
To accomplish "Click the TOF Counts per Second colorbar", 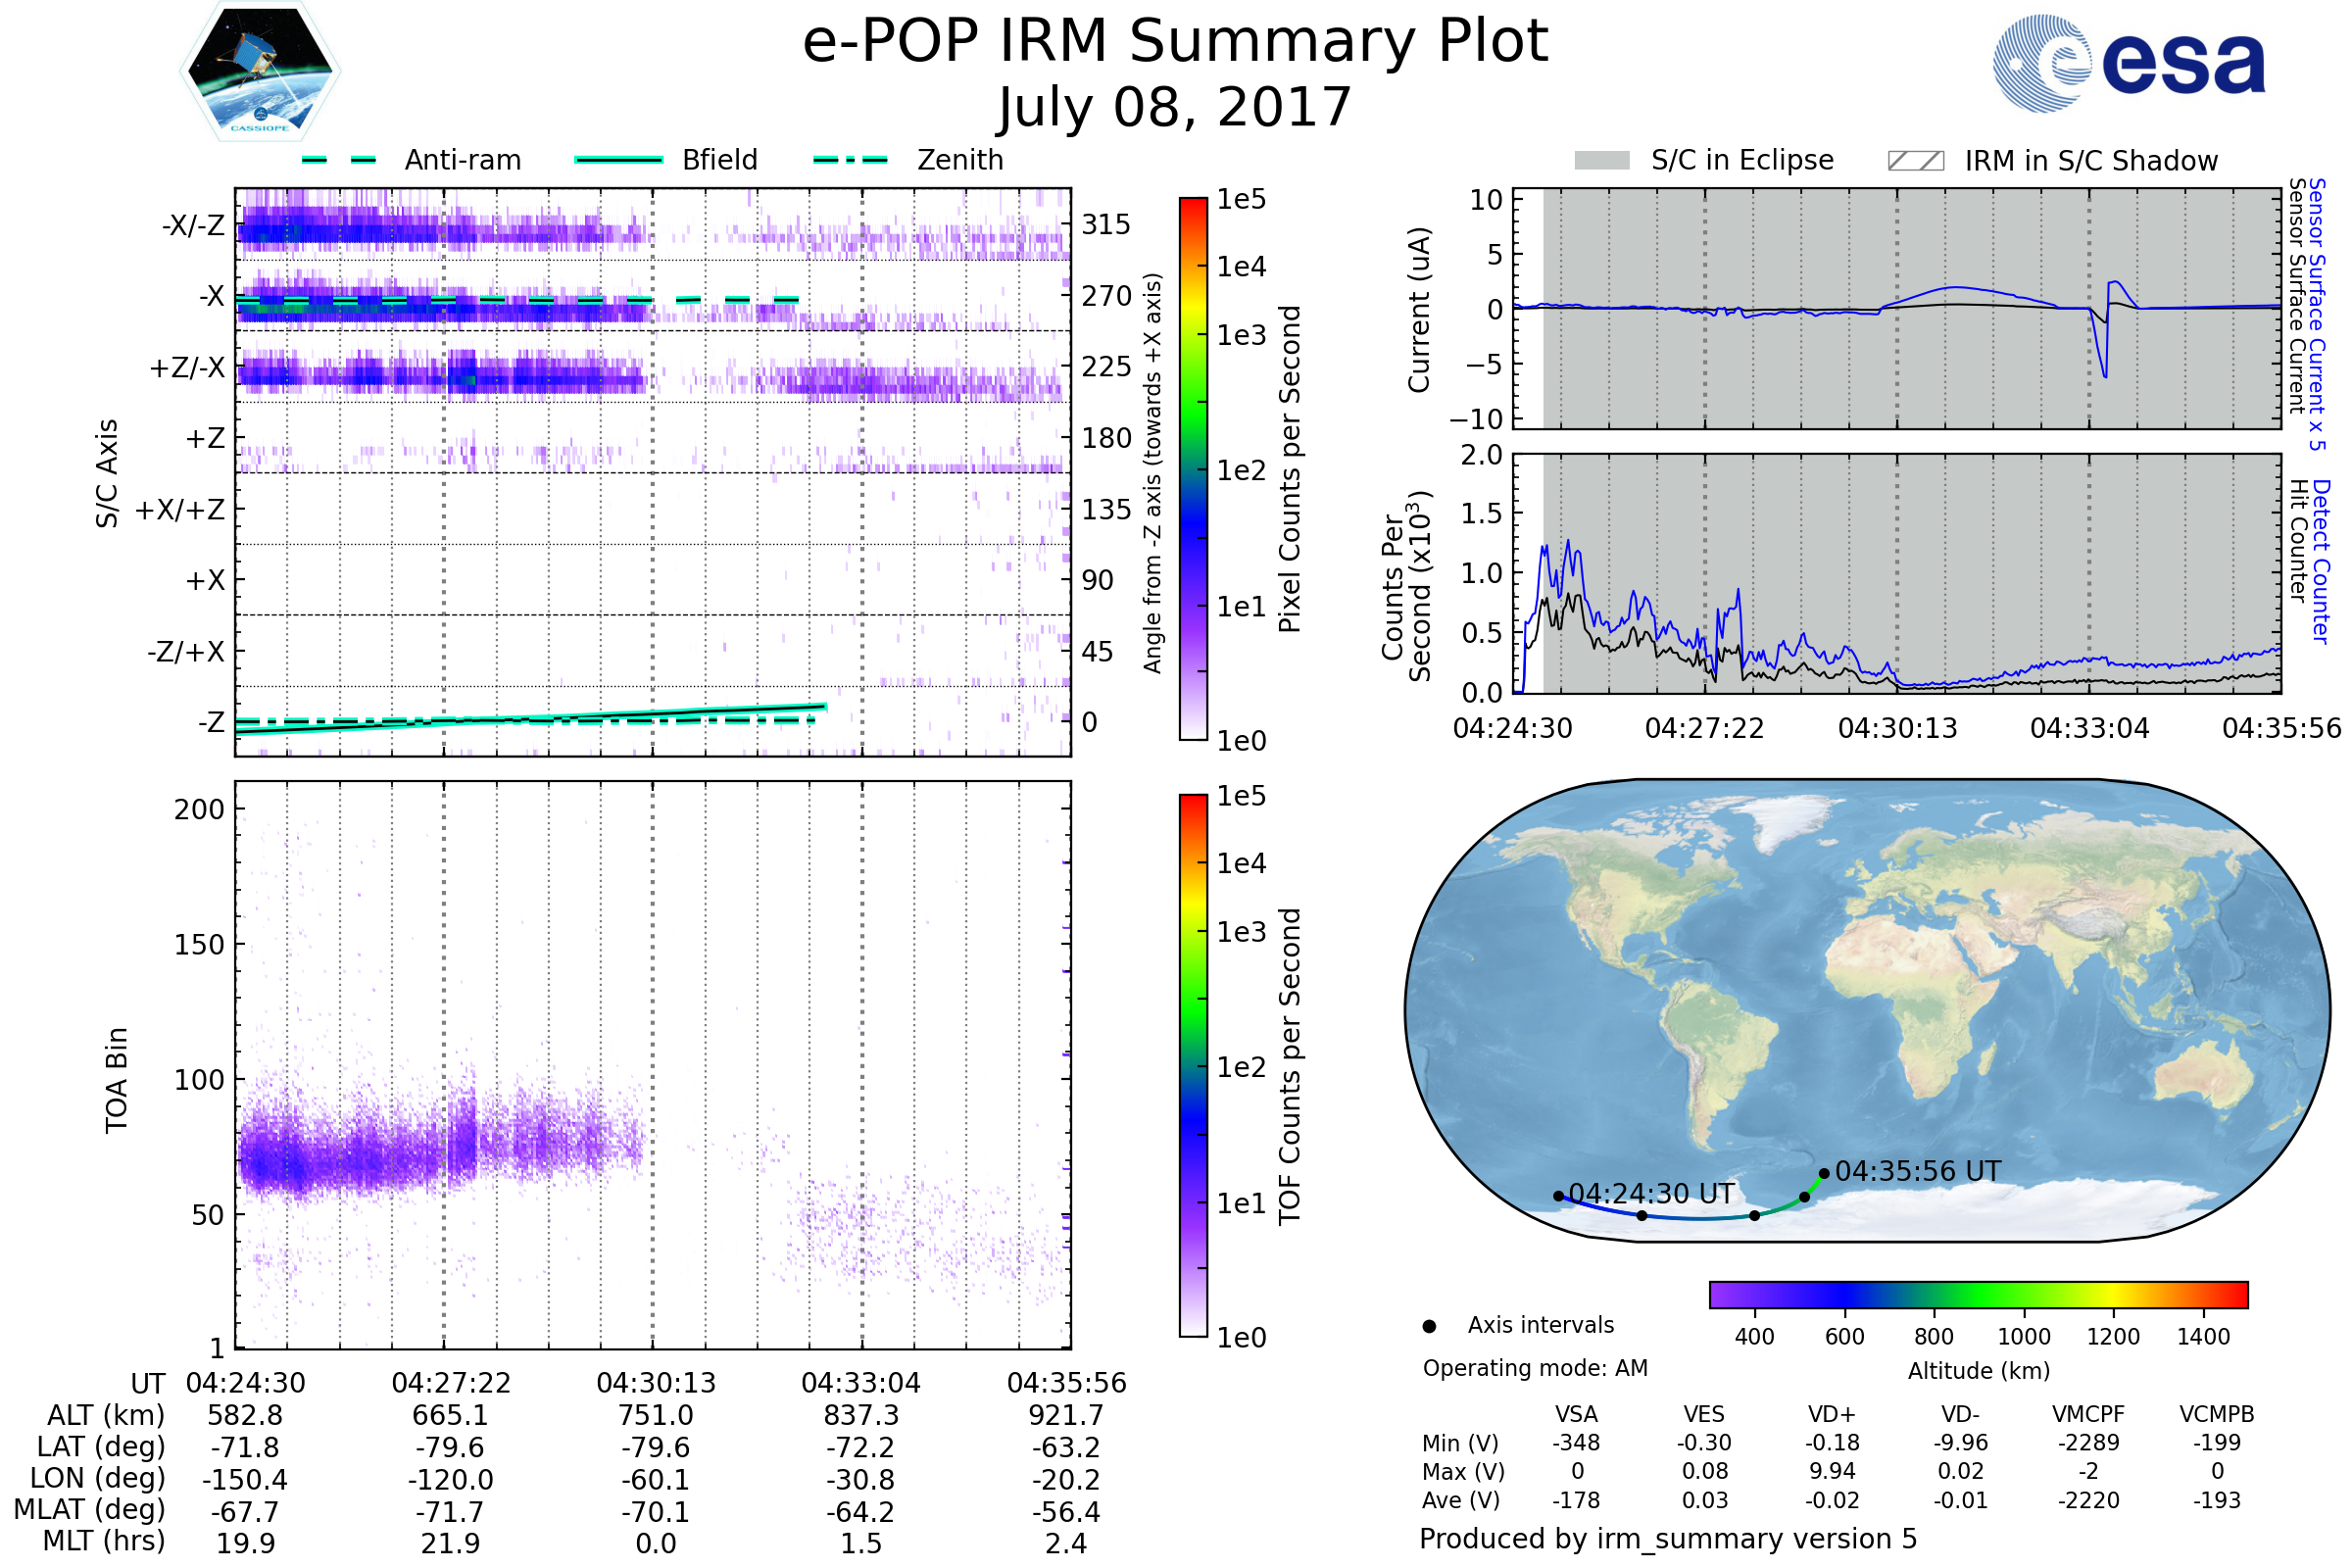I will coord(1193,1065).
